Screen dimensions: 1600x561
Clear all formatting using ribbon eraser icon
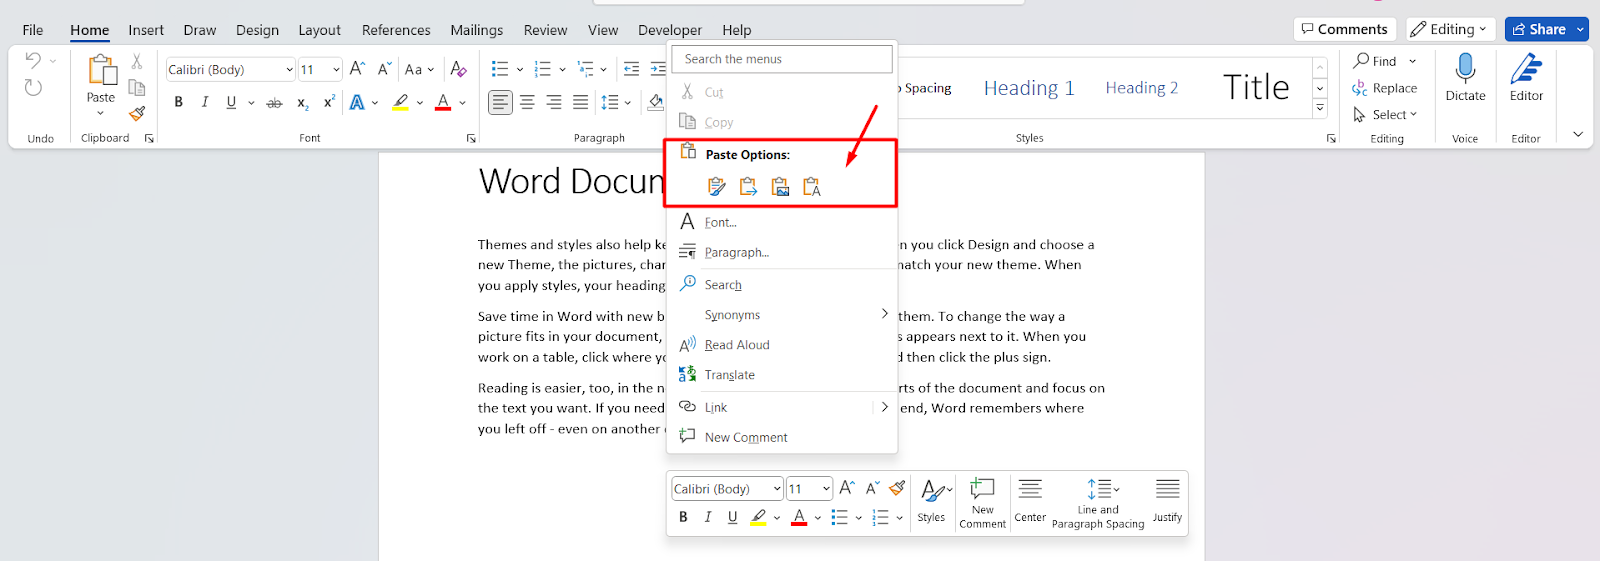458,69
